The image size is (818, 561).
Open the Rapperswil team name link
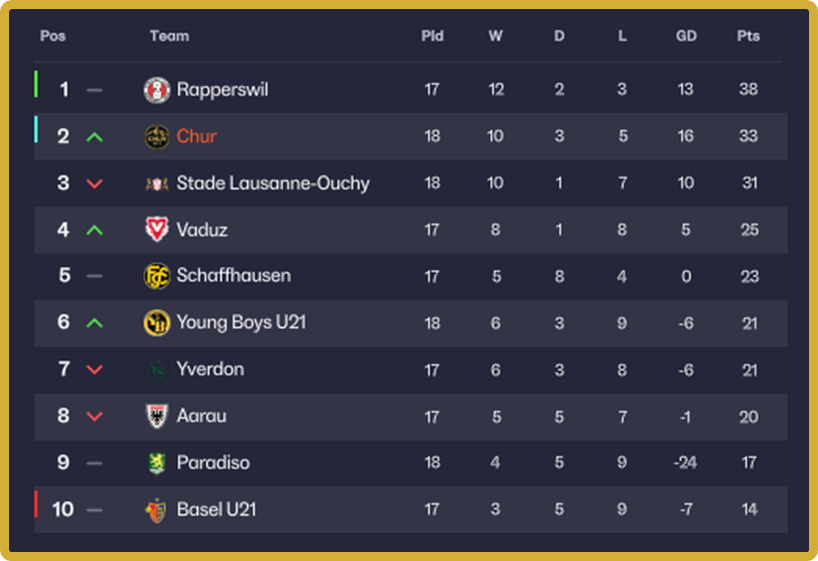pyautogui.click(x=222, y=90)
